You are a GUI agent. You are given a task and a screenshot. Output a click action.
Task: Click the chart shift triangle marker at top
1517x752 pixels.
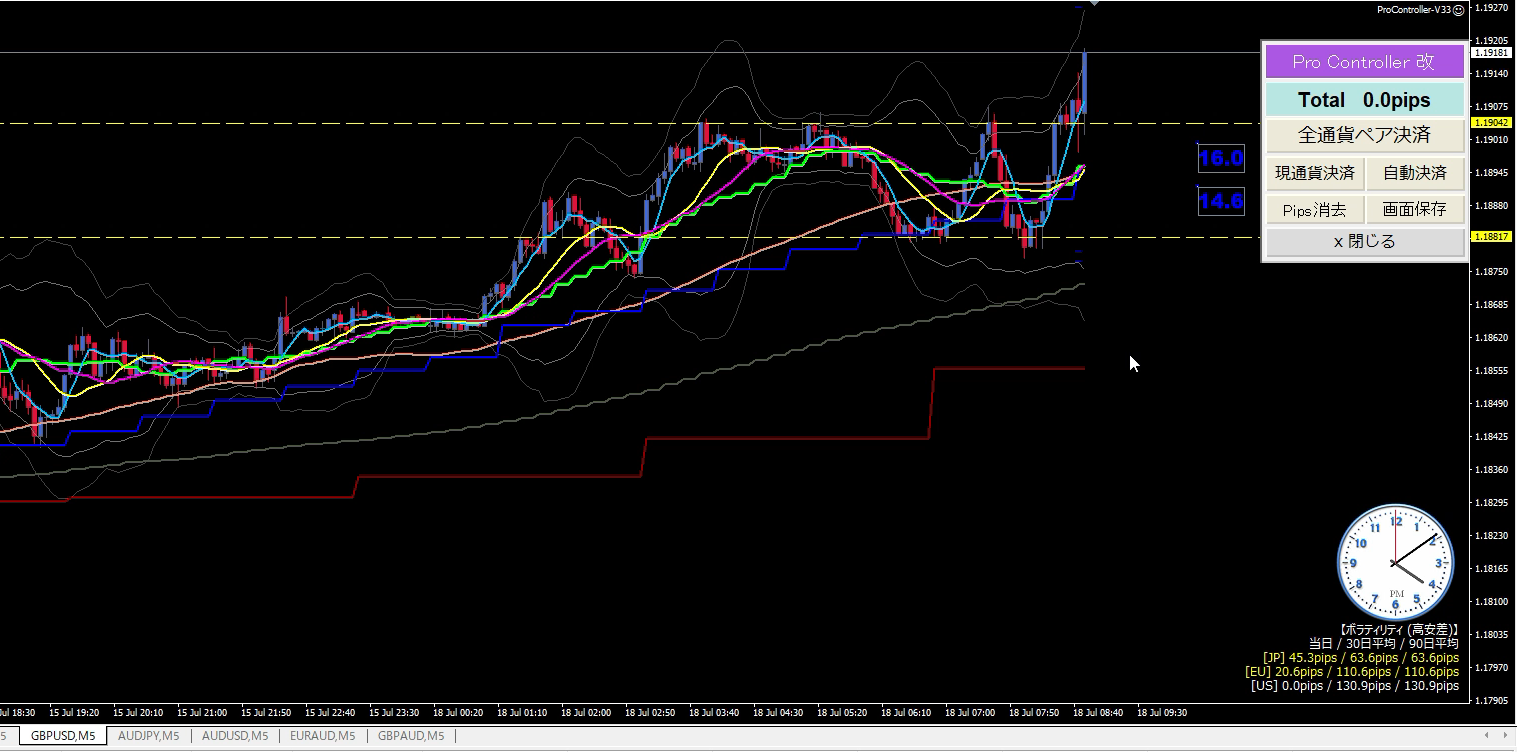pyautogui.click(x=1093, y=4)
